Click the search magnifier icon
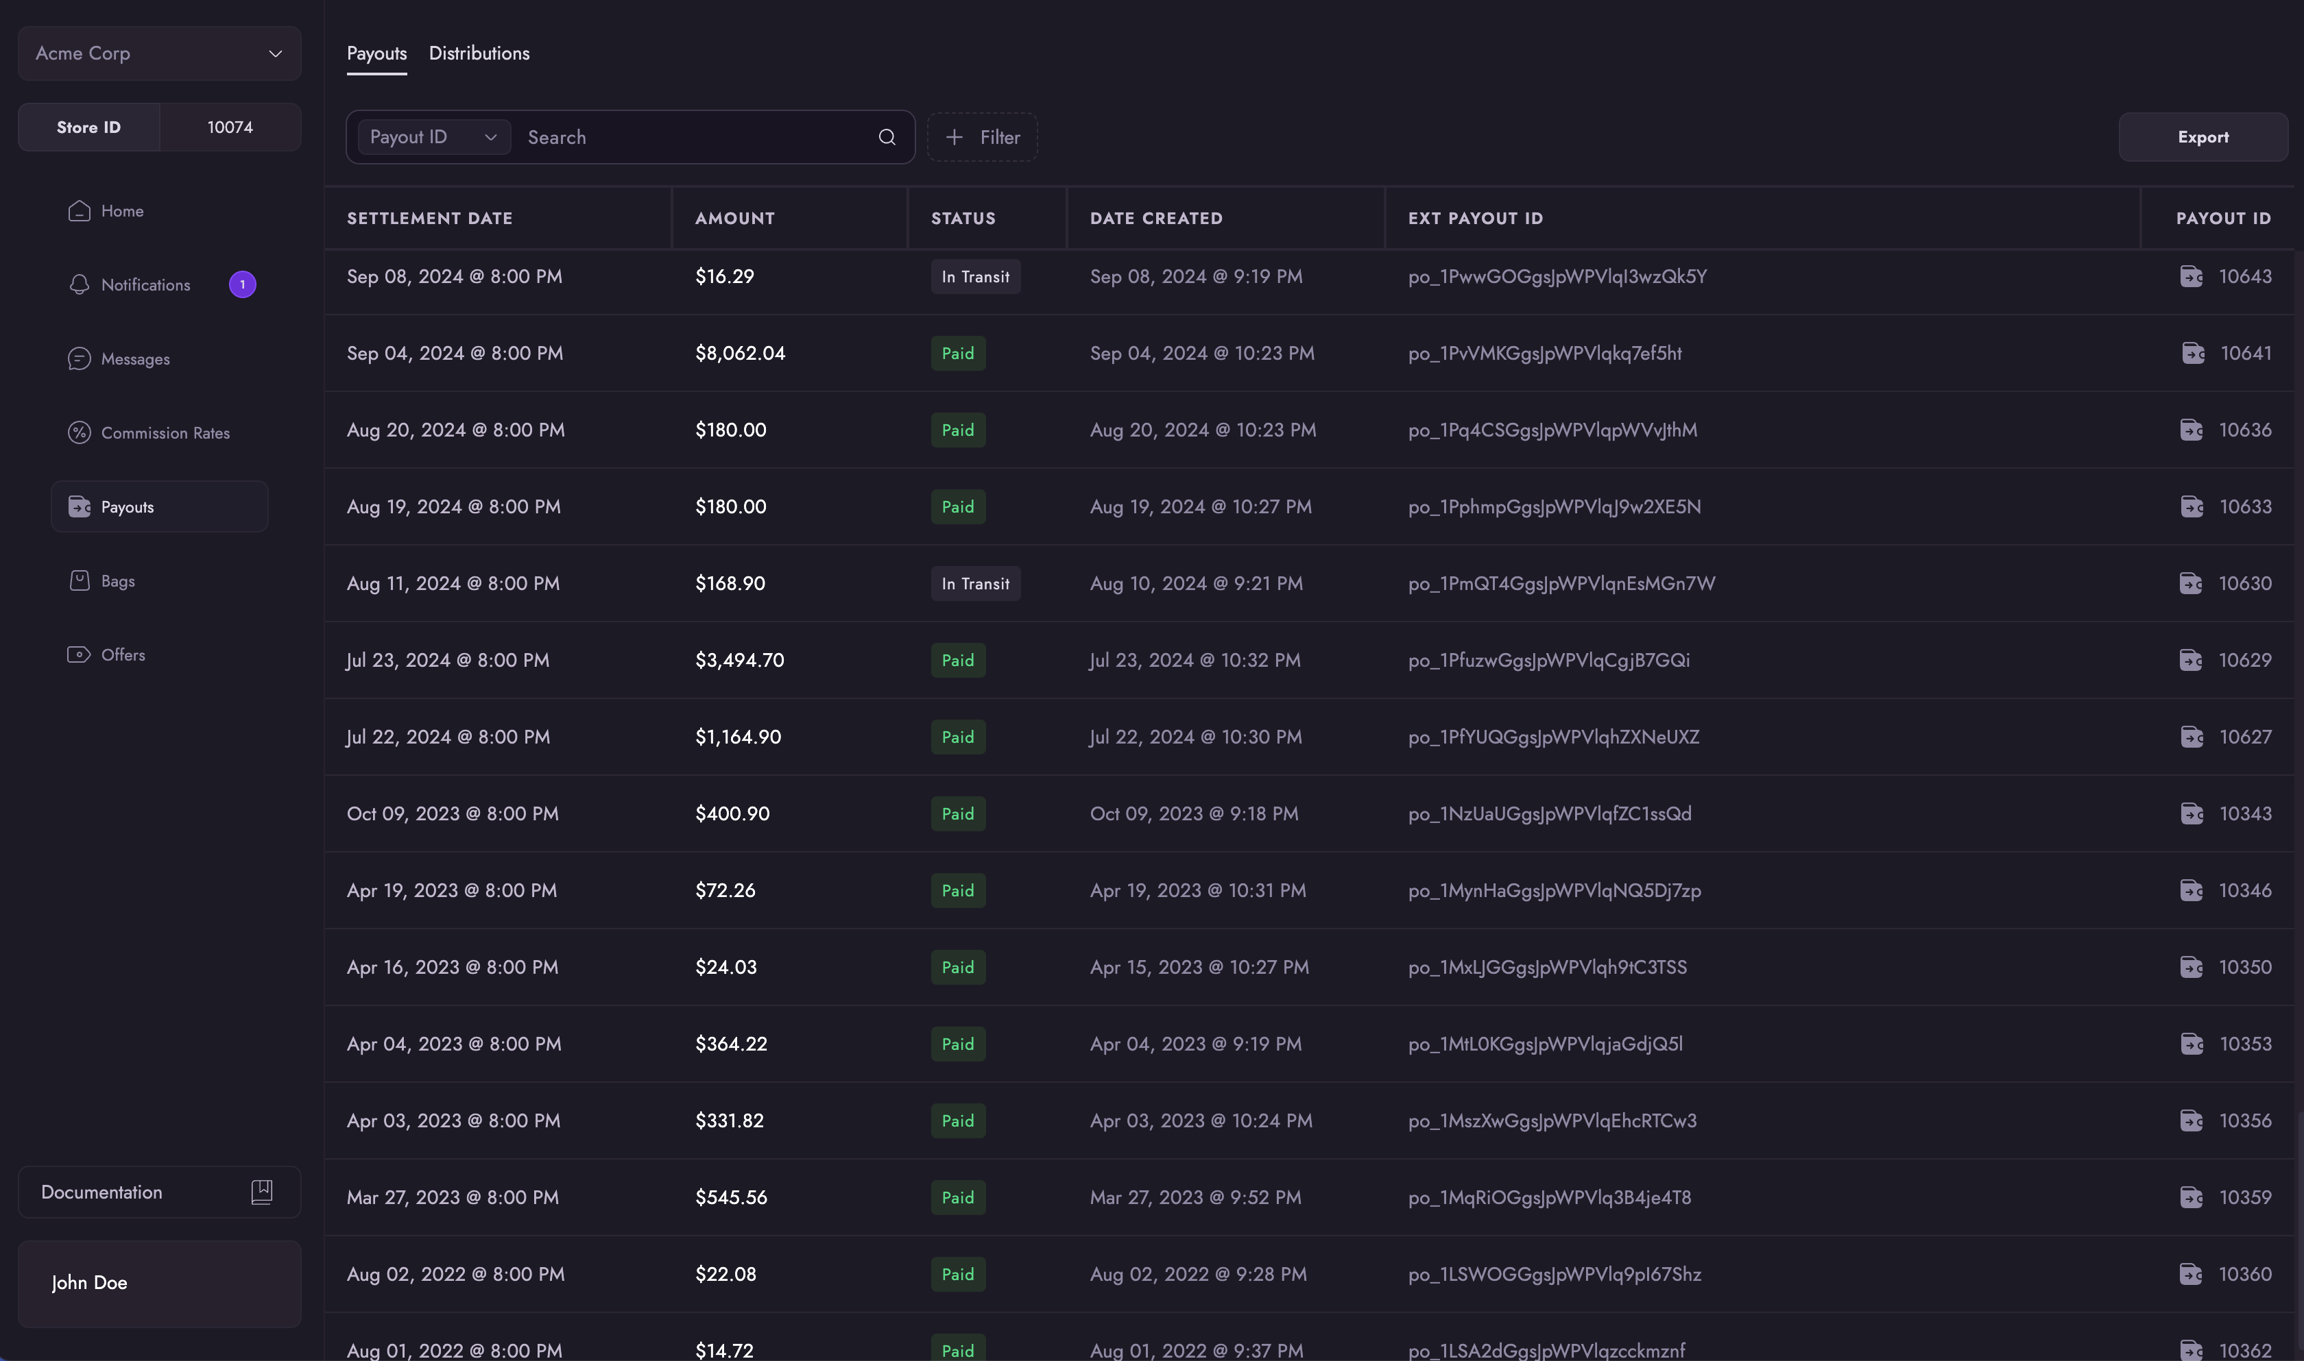Screen dimensions: 2304x1361 coord(887,137)
